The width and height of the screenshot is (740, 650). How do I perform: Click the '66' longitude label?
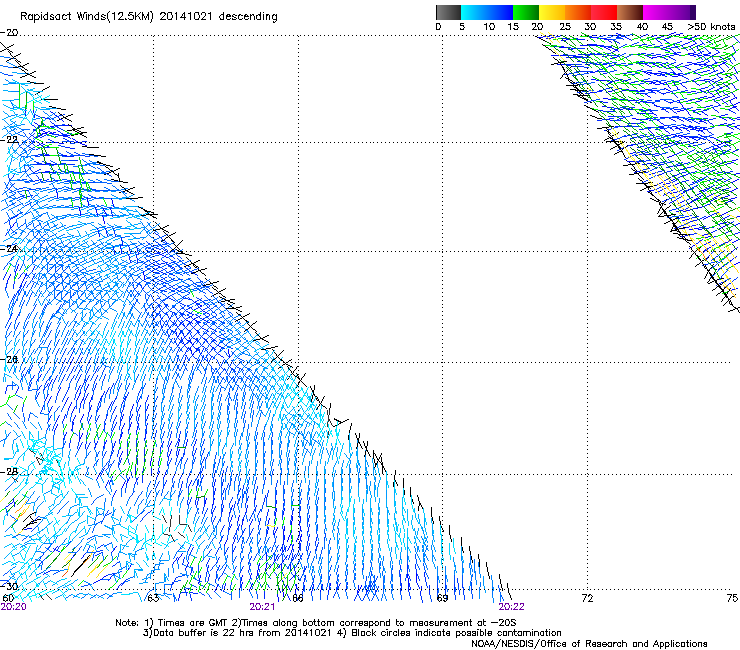coord(298,598)
